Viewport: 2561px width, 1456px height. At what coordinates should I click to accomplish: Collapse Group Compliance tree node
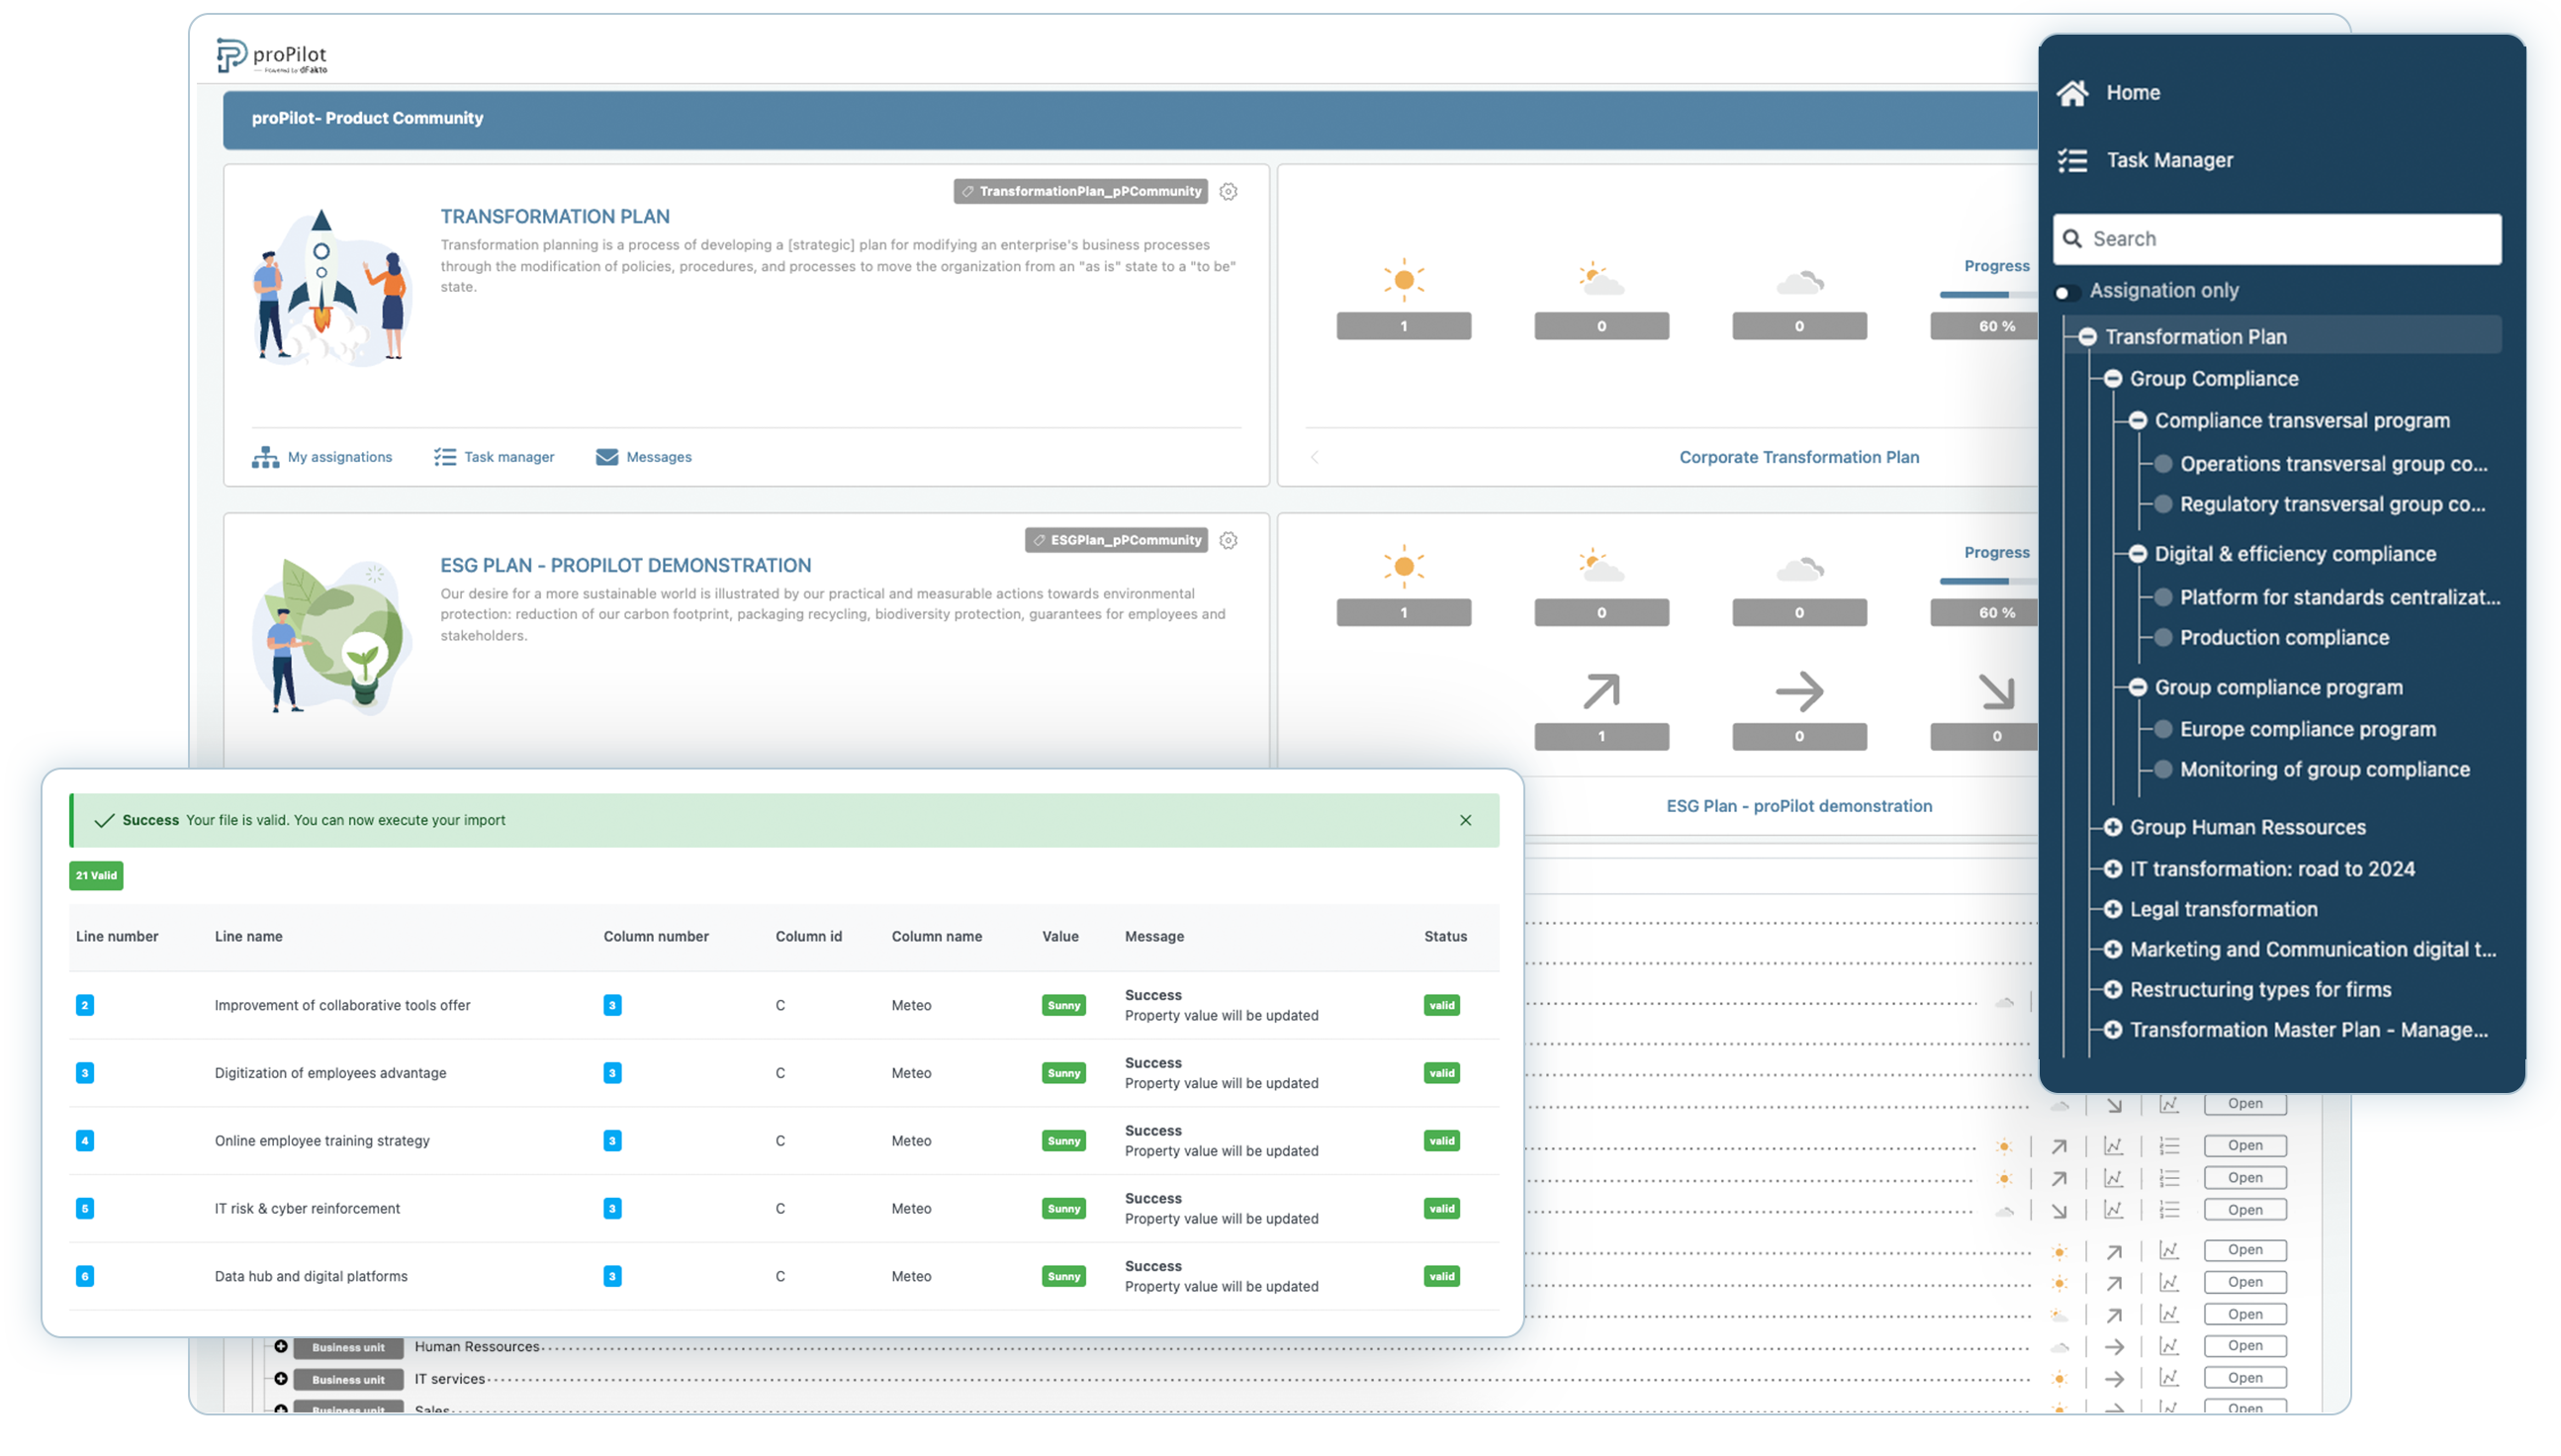(2112, 379)
